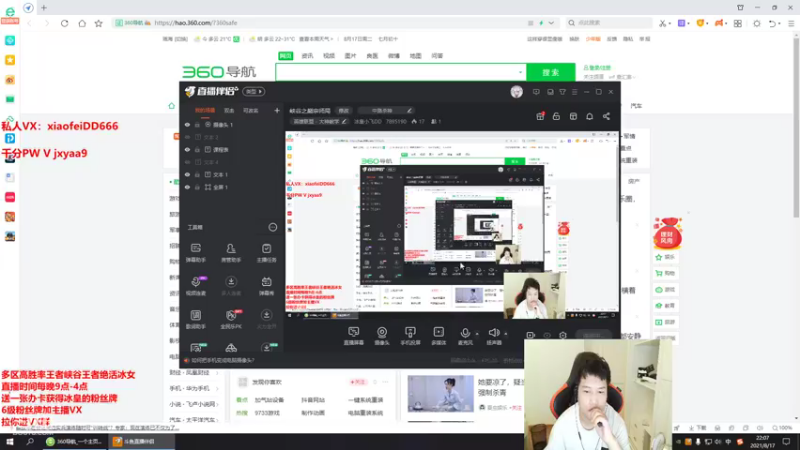Image resolution: width=800 pixels, height=450 pixels.
Task: Toggle lock on 全屏 1 source
Action: pyautogui.click(x=197, y=187)
